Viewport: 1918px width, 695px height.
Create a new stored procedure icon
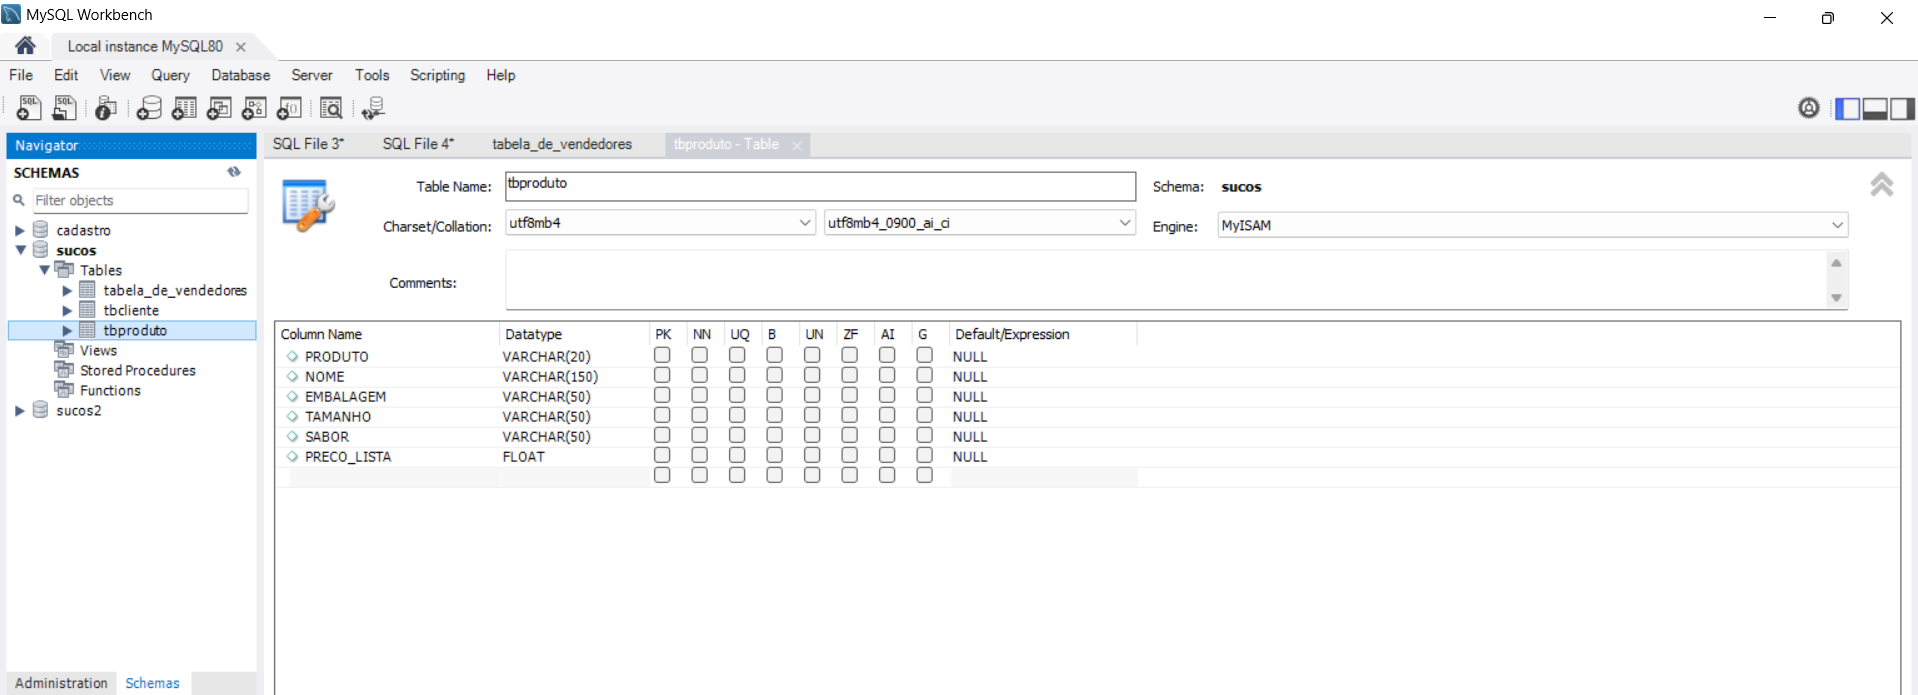click(254, 108)
